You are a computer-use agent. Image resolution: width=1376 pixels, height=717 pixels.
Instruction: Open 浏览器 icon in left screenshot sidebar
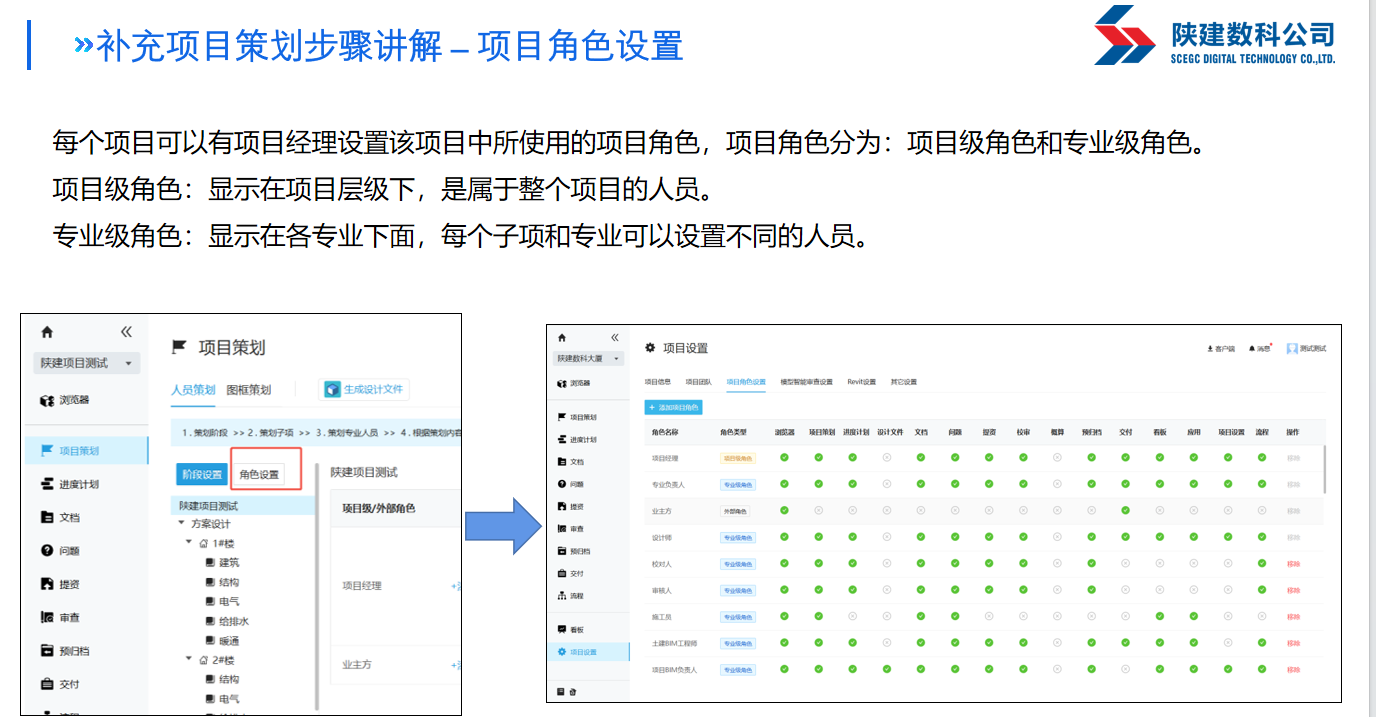47,400
